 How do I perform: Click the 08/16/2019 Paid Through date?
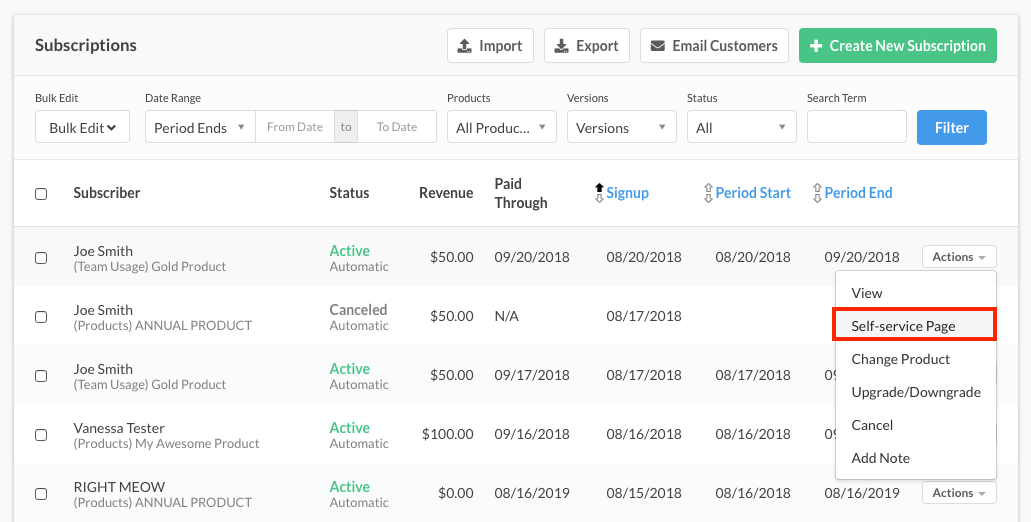(532, 493)
